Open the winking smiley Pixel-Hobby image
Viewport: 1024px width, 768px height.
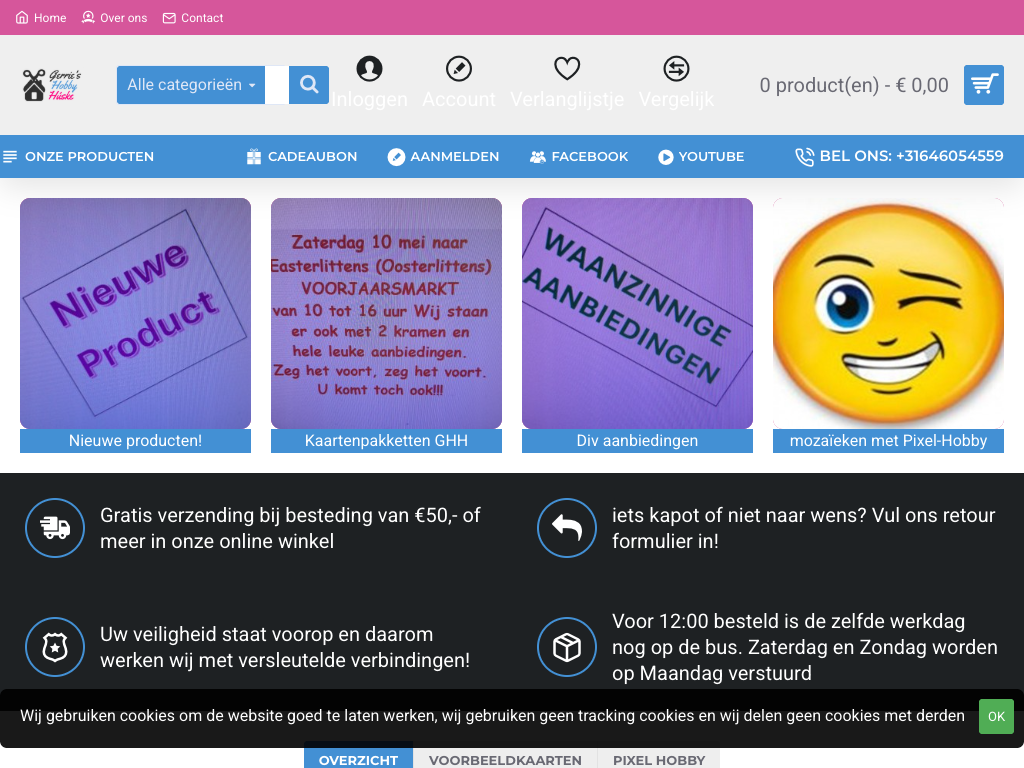888,313
